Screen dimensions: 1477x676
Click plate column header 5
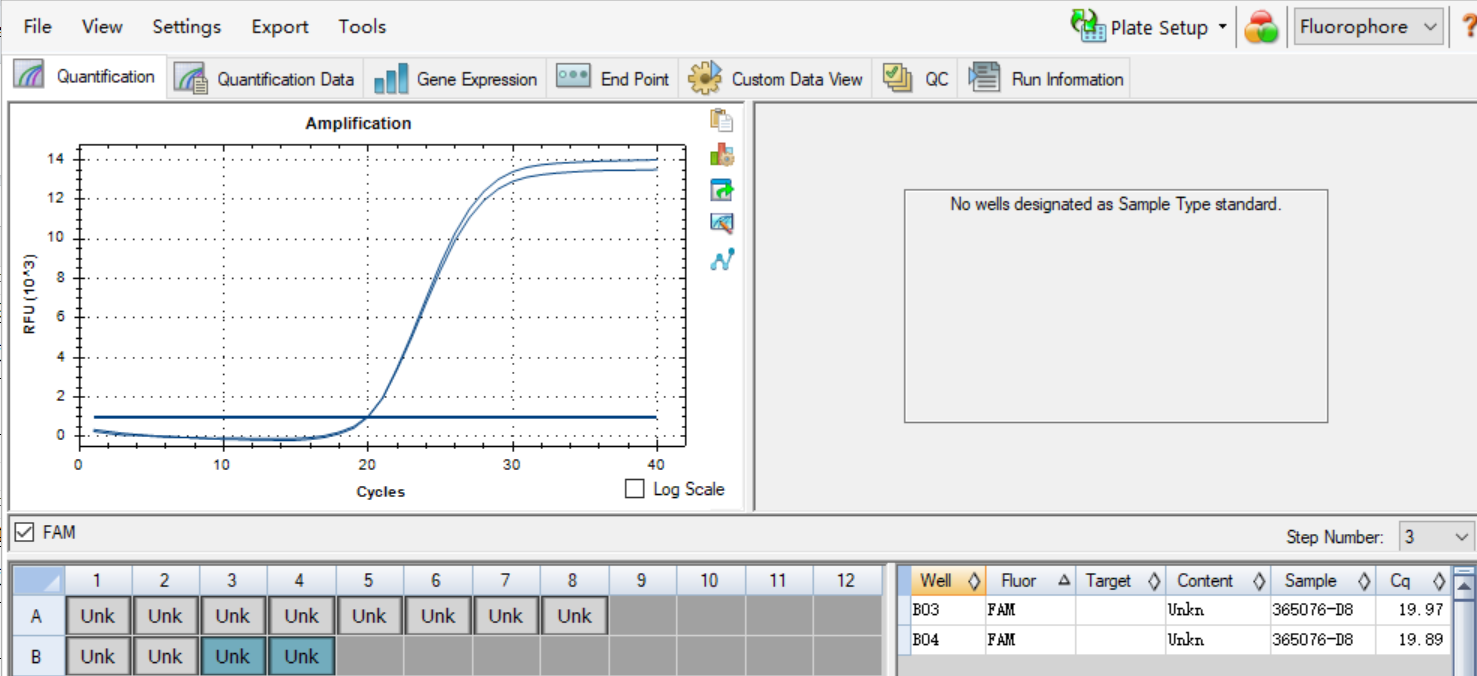pos(369,580)
